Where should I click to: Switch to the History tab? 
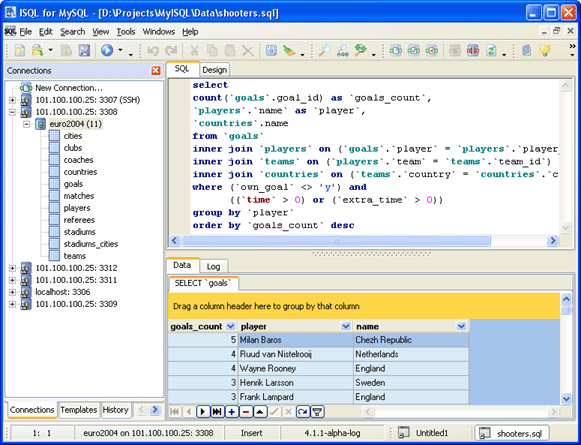point(115,410)
